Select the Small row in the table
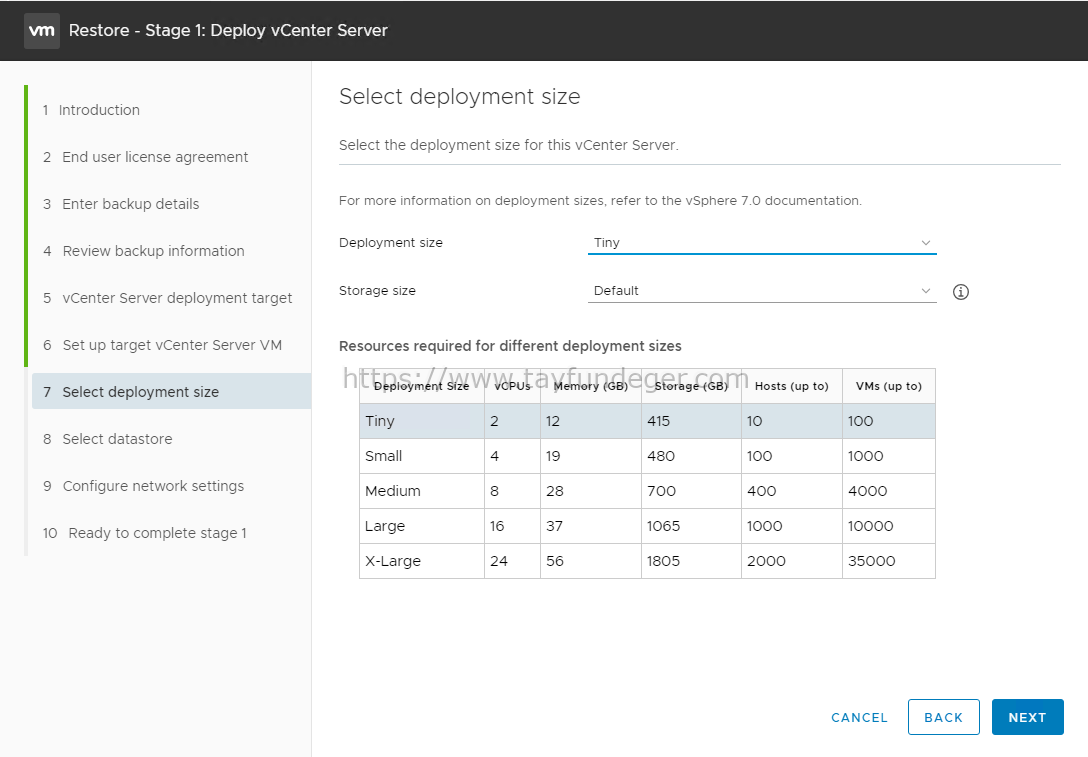The height and width of the screenshot is (757, 1088). pos(647,456)
